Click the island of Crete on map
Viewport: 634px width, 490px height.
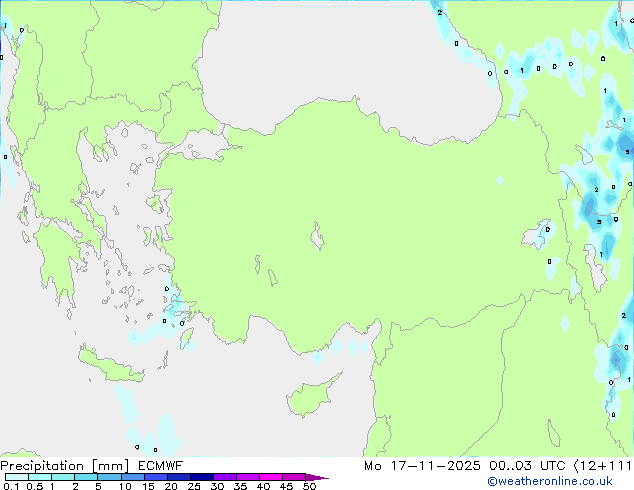point(111,366)
